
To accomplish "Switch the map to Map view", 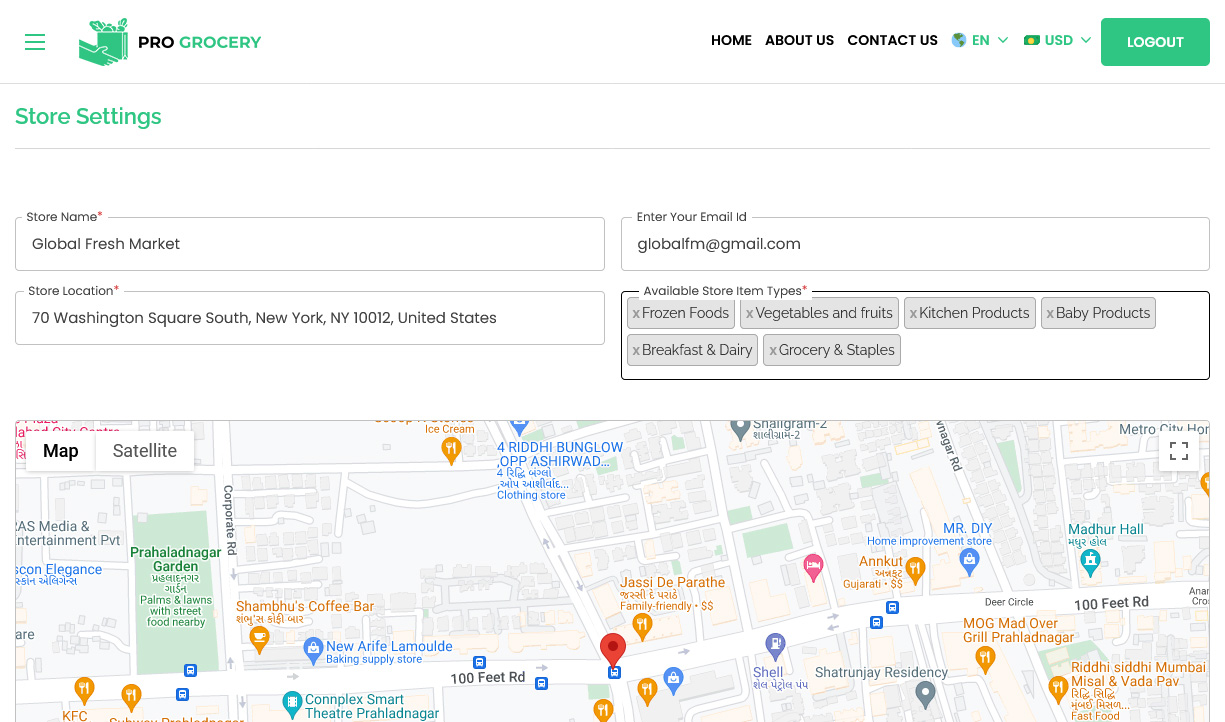I will (x=60, y=451).
